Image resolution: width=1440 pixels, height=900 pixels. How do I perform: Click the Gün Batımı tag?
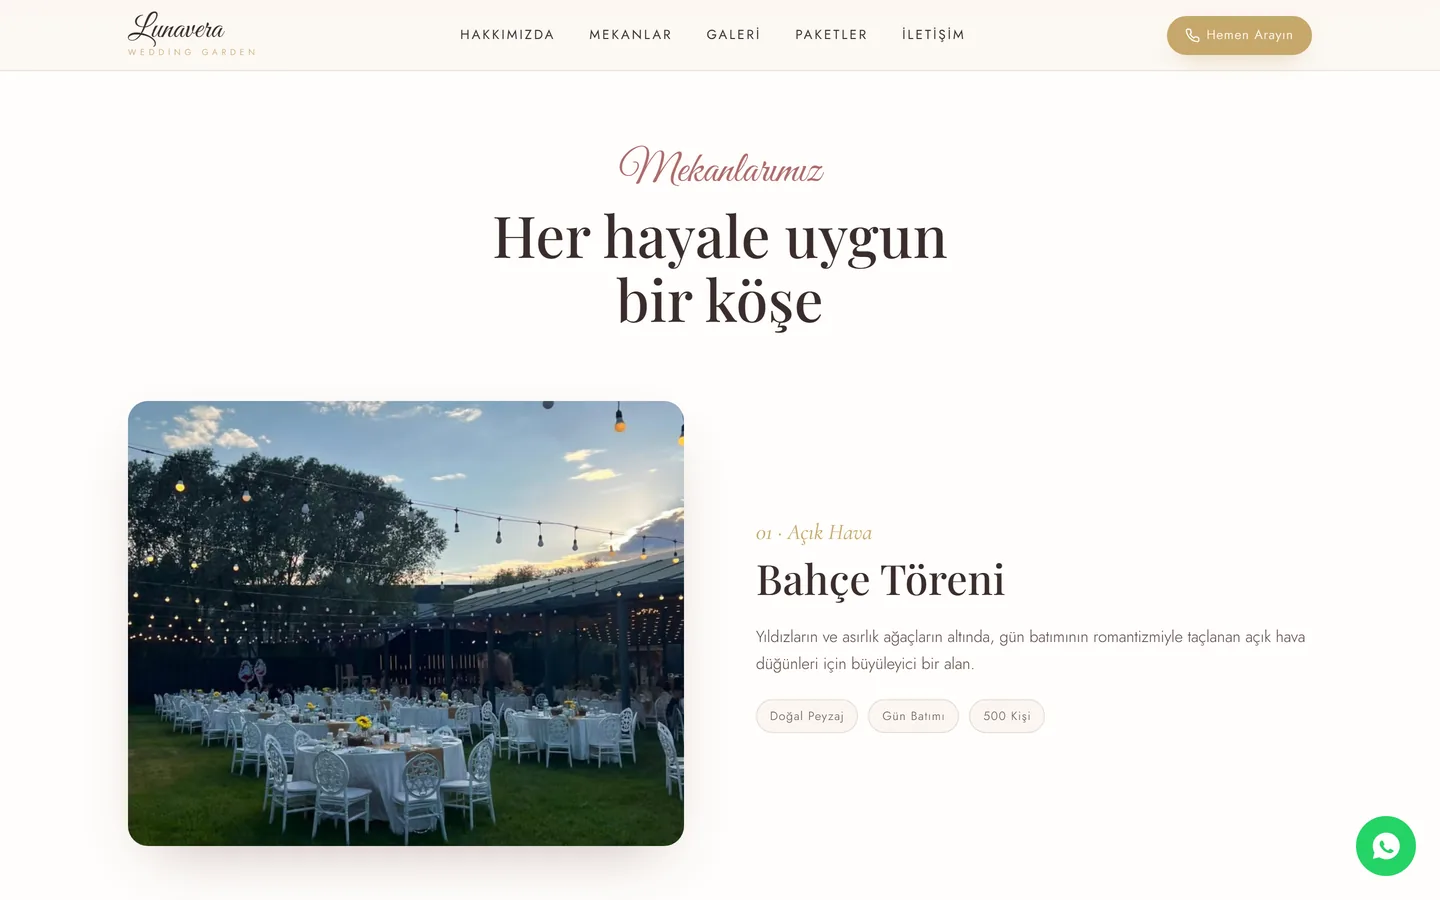(913, 716)
